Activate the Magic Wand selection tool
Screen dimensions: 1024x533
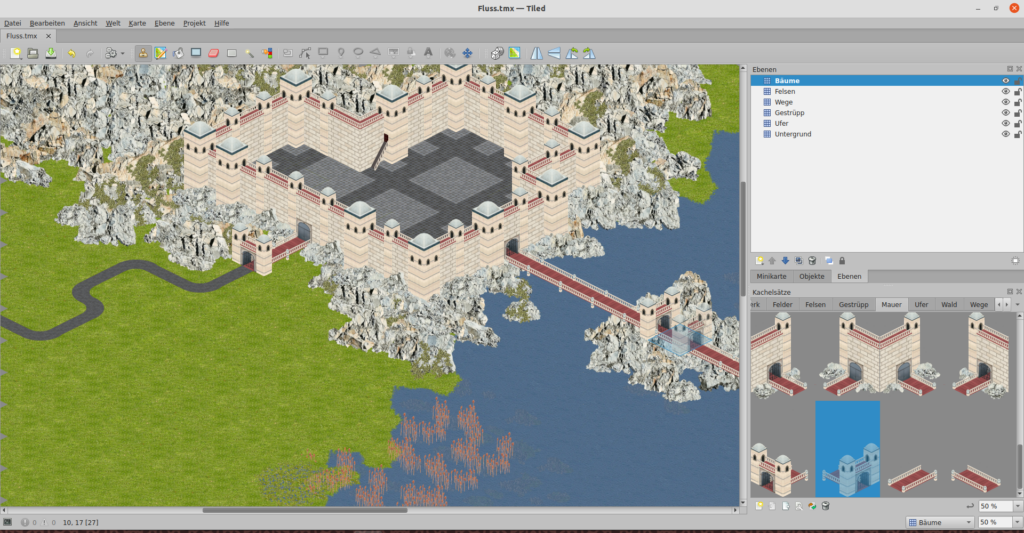(x=250, y=52)
